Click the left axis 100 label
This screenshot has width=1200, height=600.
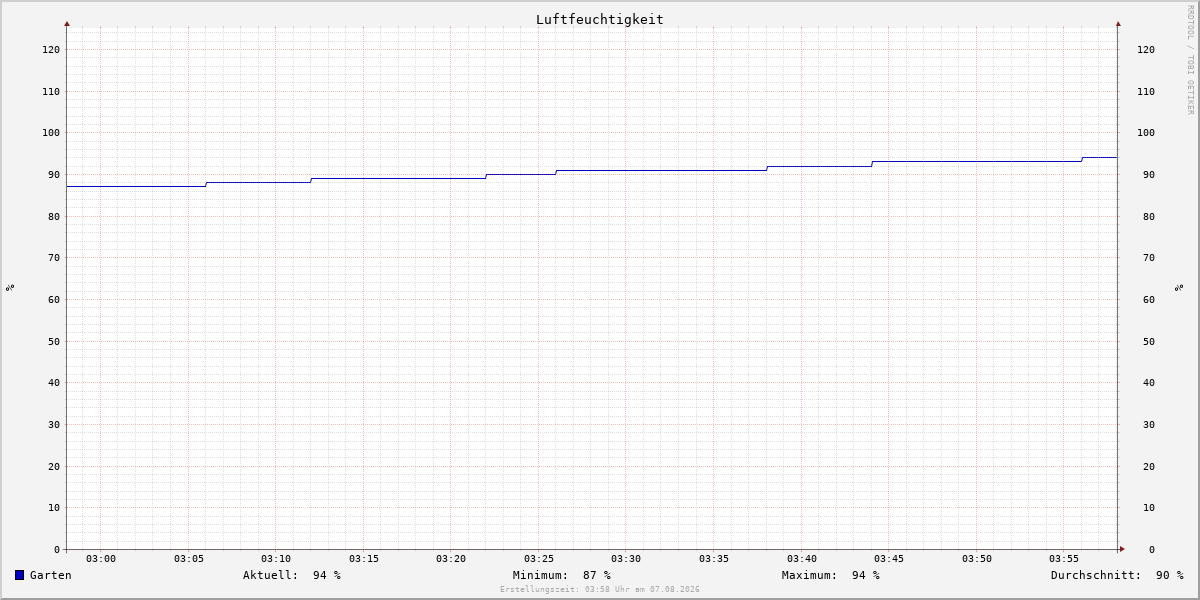pos(51,133)
